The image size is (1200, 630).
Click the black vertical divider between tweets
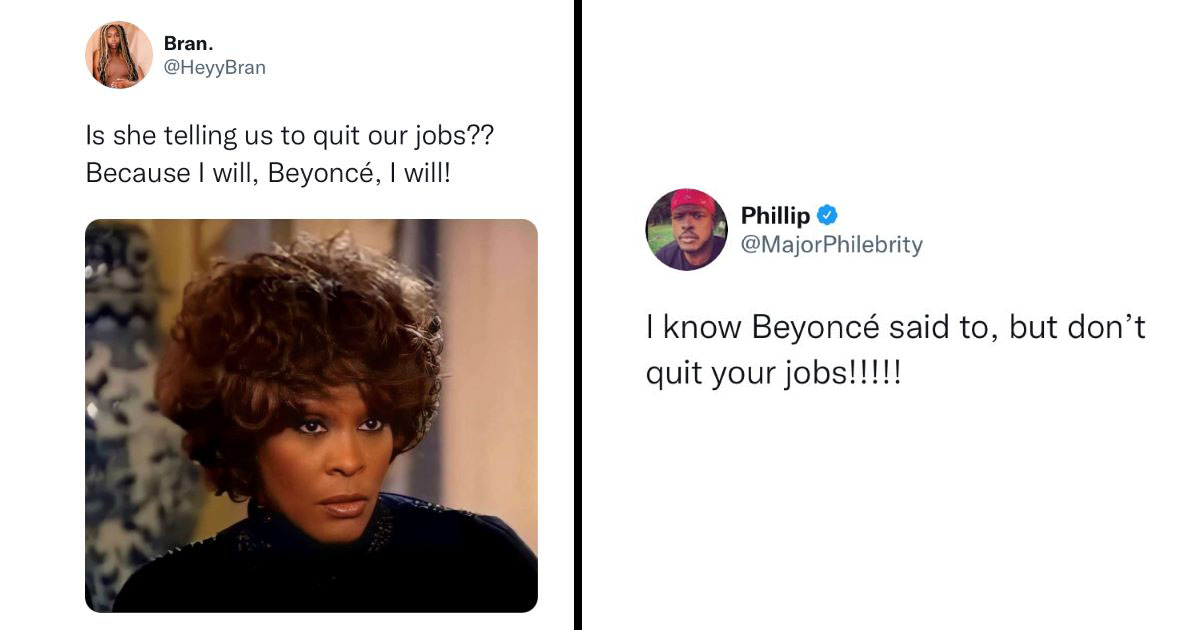click(x=578, y=315)
